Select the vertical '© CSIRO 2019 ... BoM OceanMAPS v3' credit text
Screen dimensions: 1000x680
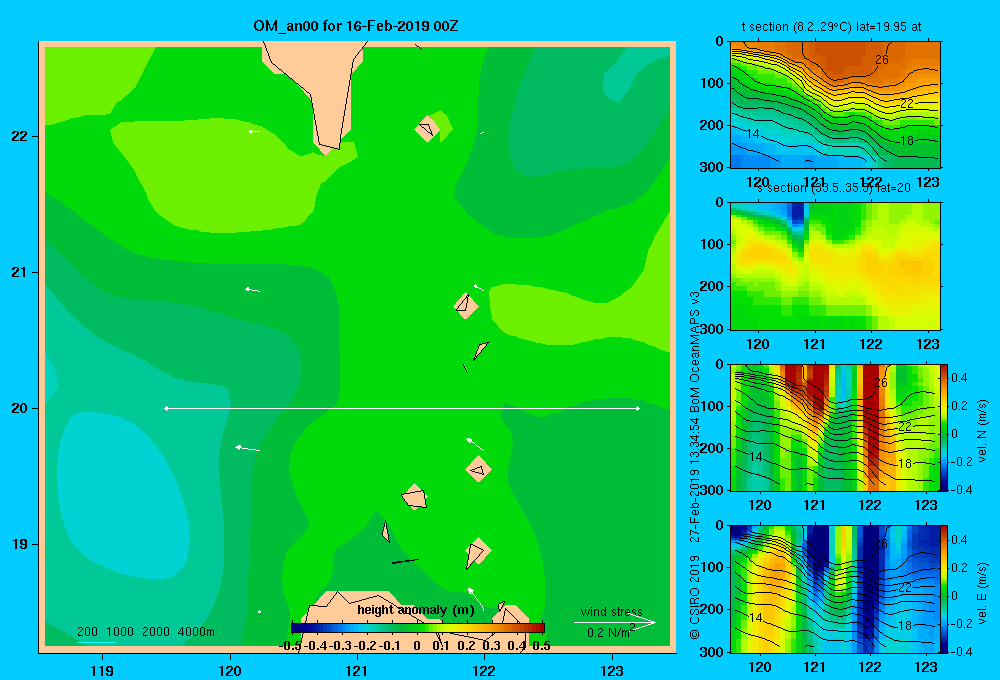pyautogui.click(x=695, y=466)
